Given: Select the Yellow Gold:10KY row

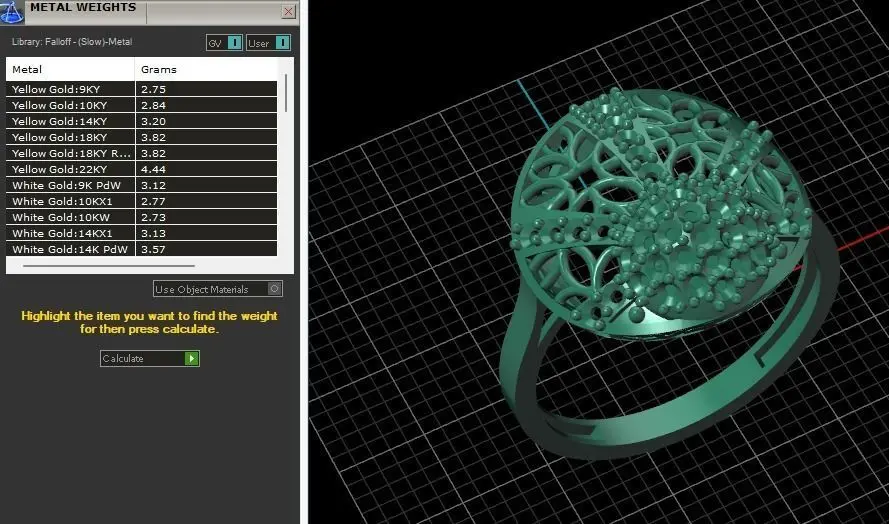Looking at the screenshot, I should tap(141, 105).
